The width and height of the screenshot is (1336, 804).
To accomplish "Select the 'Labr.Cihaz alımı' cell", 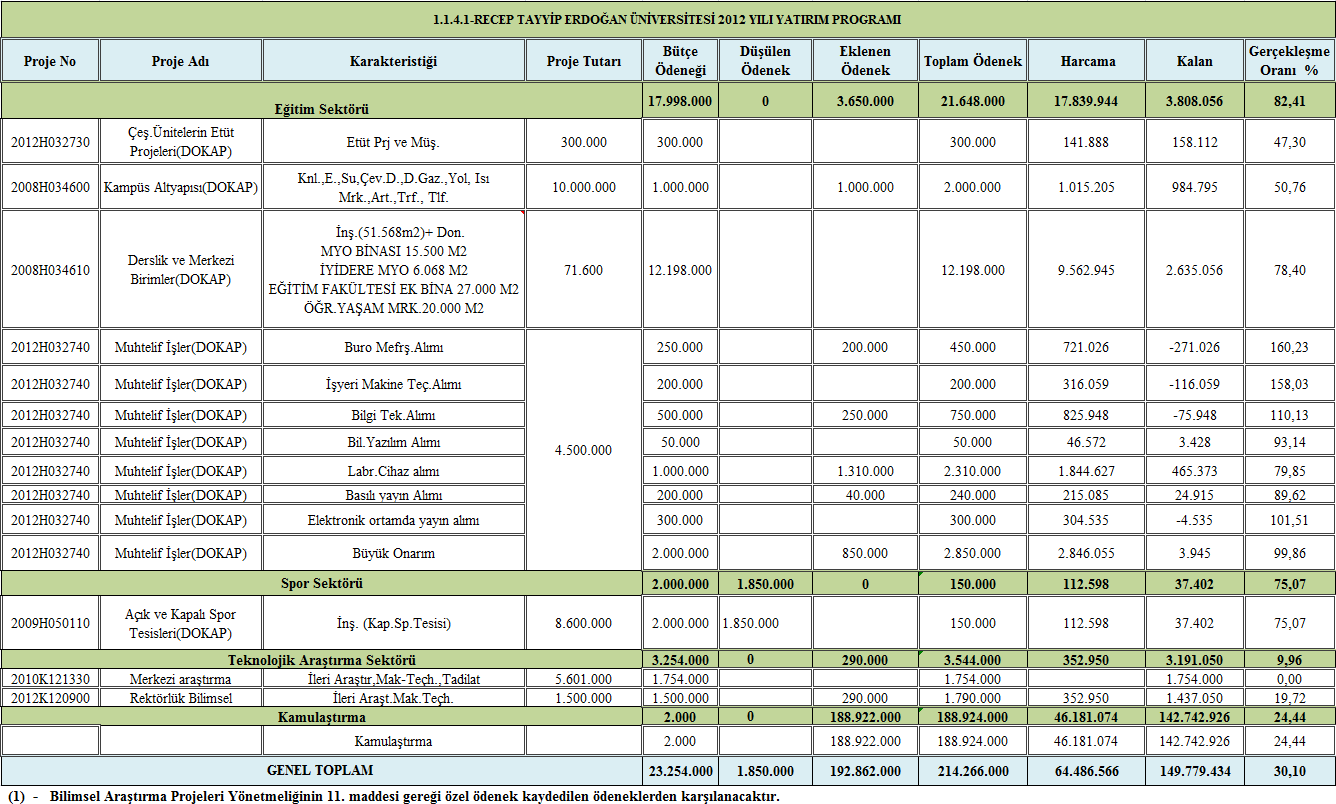I will click(393, 471).
